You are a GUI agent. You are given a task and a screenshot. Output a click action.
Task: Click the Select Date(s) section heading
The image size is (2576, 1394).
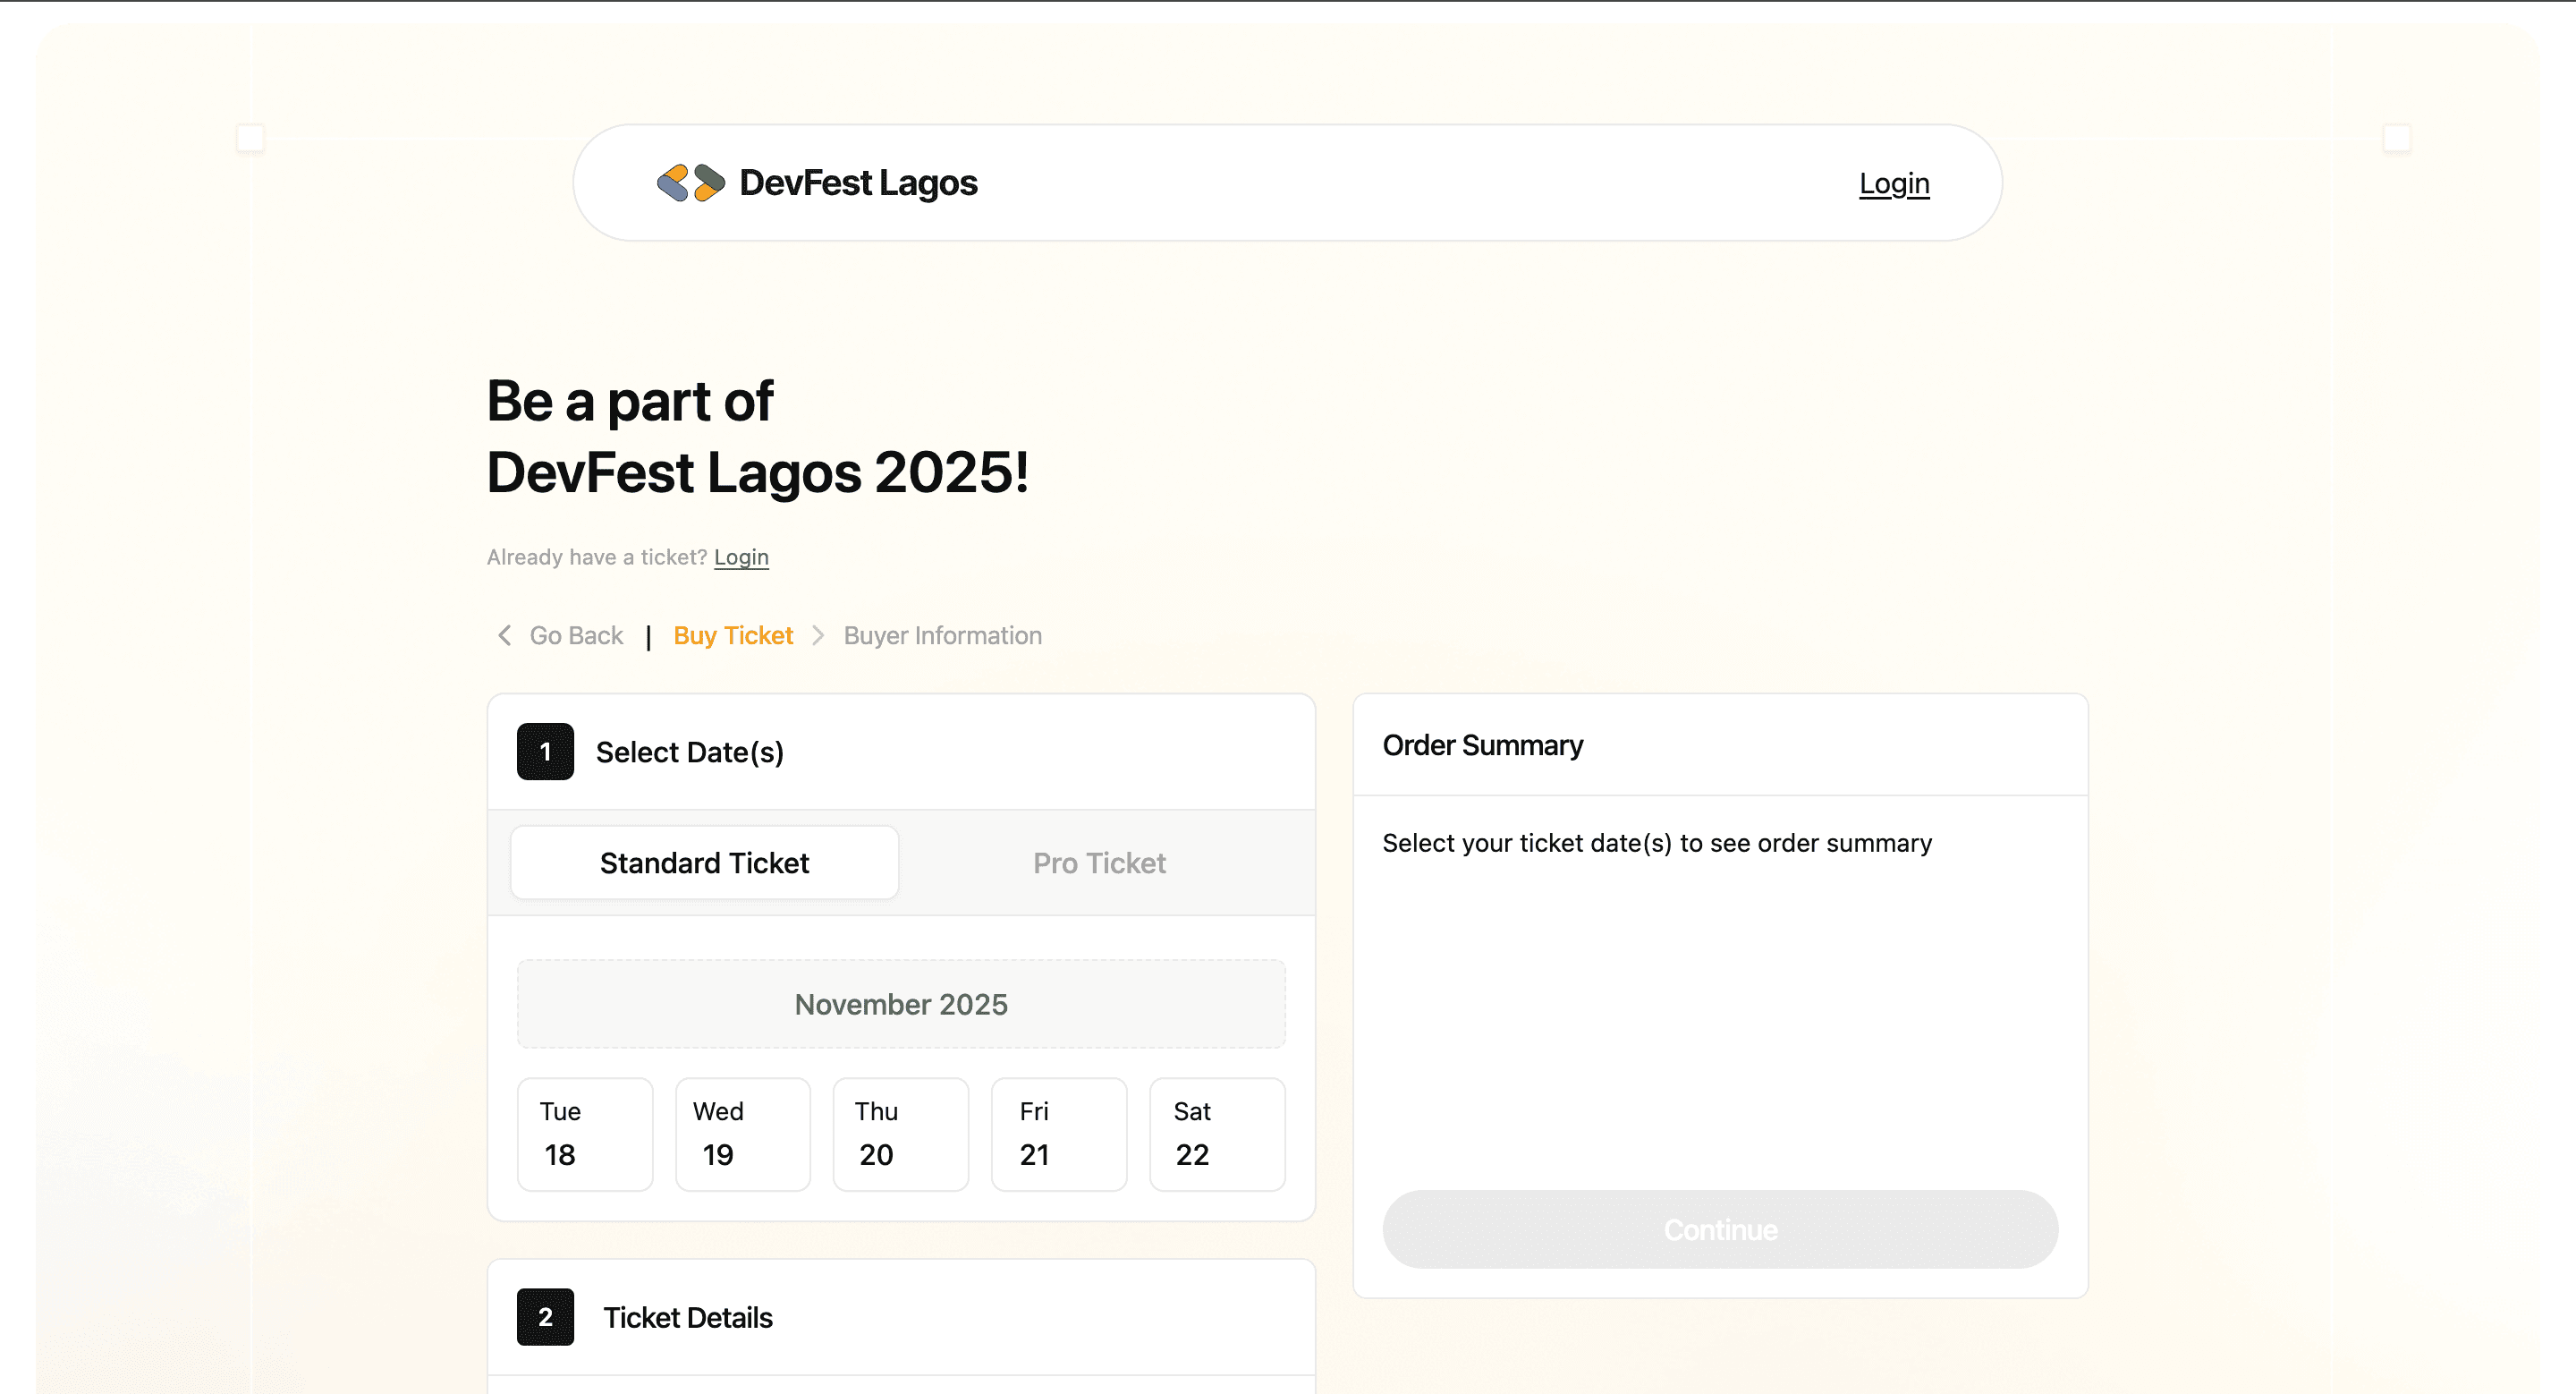[x=690, y=752]
